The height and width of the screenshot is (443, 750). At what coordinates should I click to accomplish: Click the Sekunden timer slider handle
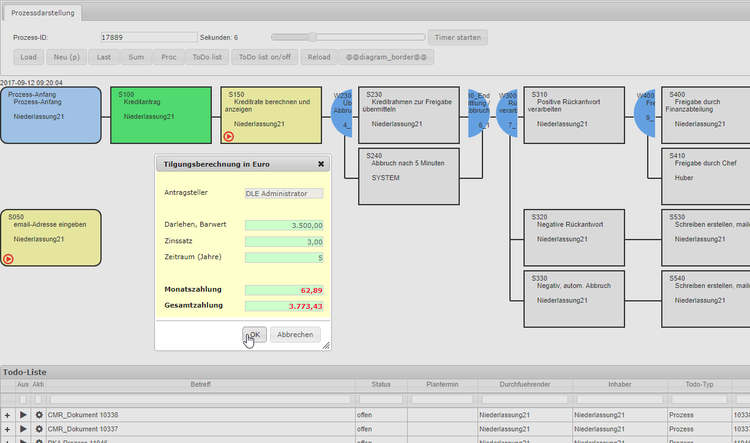coord(314,37)
